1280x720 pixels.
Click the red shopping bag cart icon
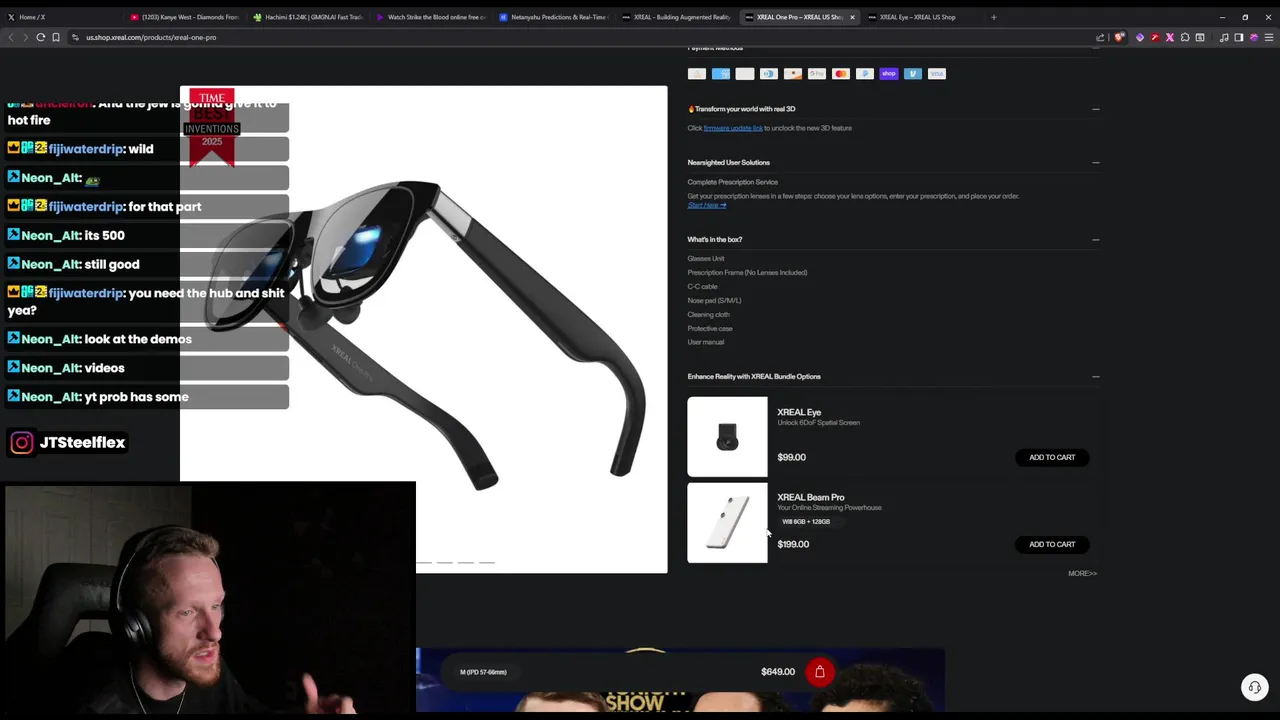point(820,672)
